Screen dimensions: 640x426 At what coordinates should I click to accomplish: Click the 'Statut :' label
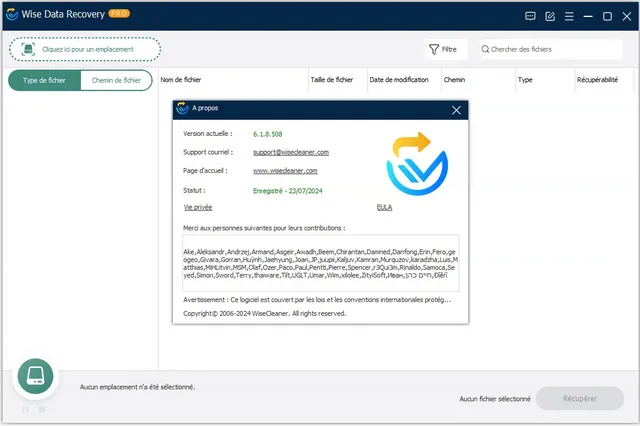pyautogui.click(x=194, y=191)
